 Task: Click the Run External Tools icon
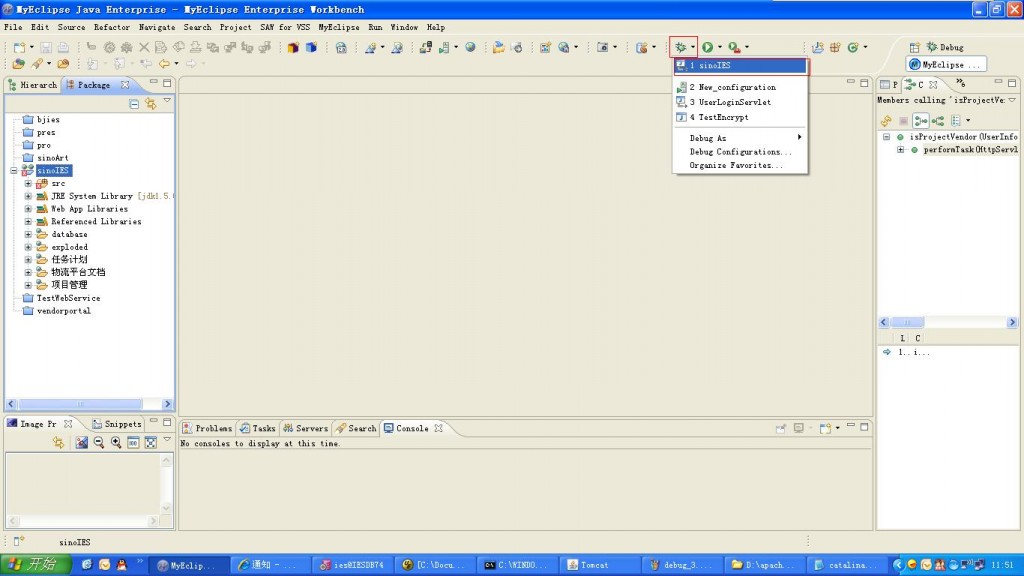point(734,47)
